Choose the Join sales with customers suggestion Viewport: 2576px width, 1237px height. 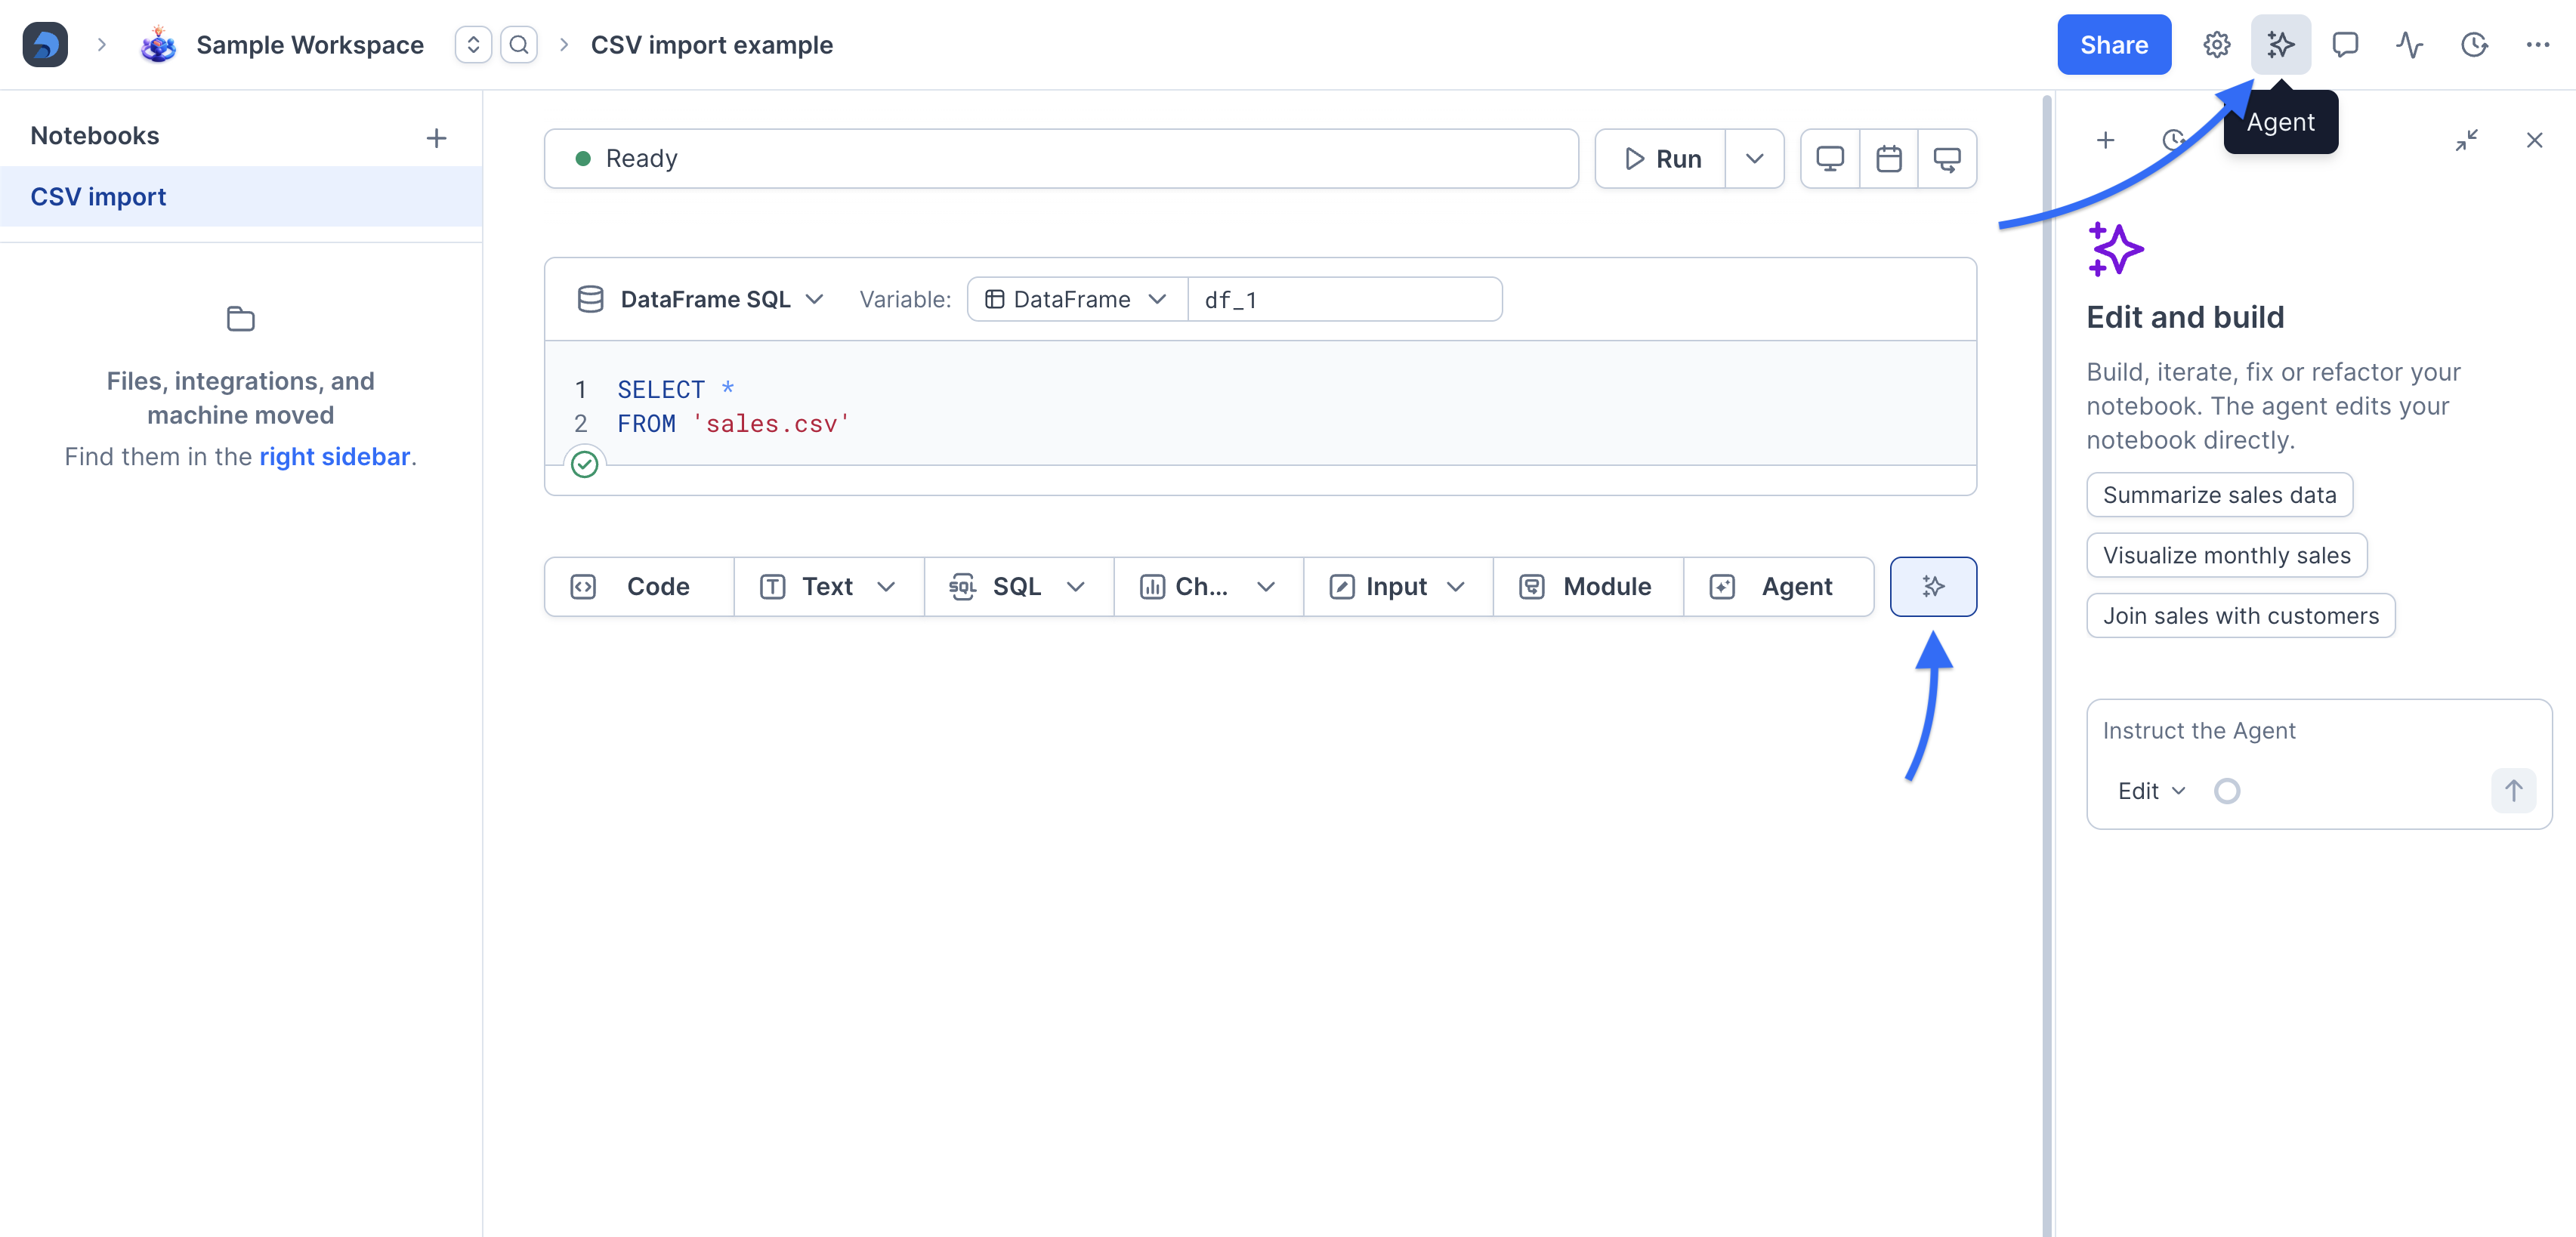coord(2240,616)
